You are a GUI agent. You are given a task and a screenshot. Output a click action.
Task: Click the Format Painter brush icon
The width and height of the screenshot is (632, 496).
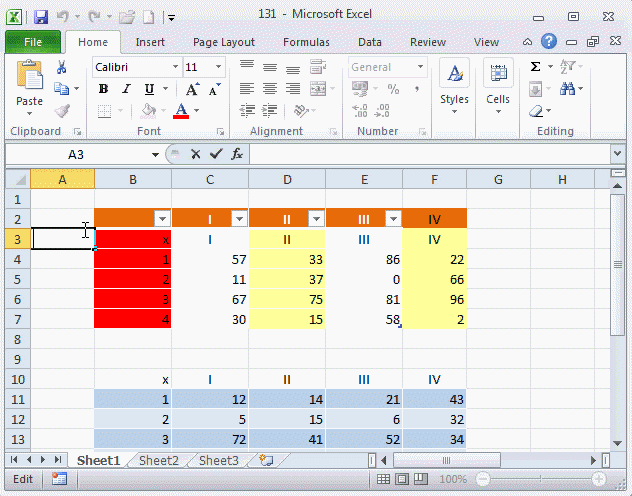coord(62,111)
